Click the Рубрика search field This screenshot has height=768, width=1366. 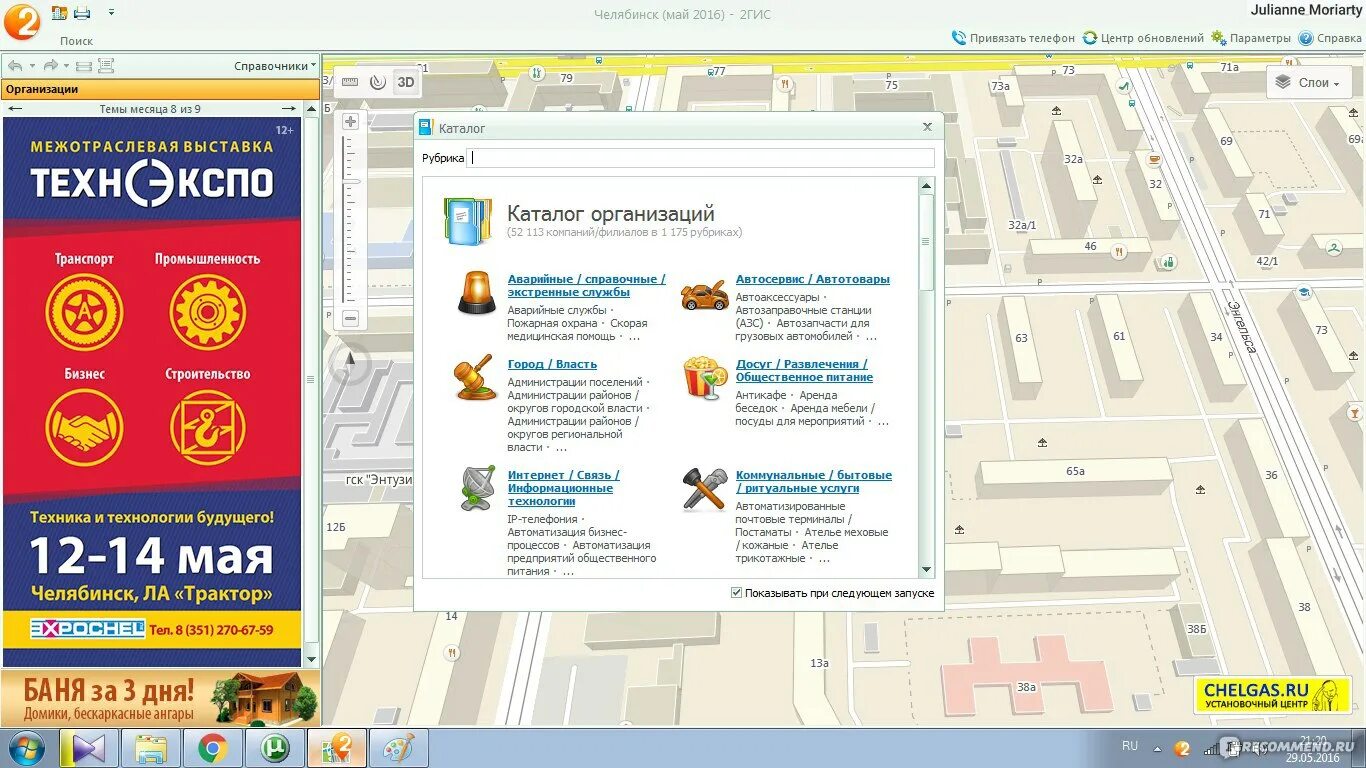(x=701, y=158)
